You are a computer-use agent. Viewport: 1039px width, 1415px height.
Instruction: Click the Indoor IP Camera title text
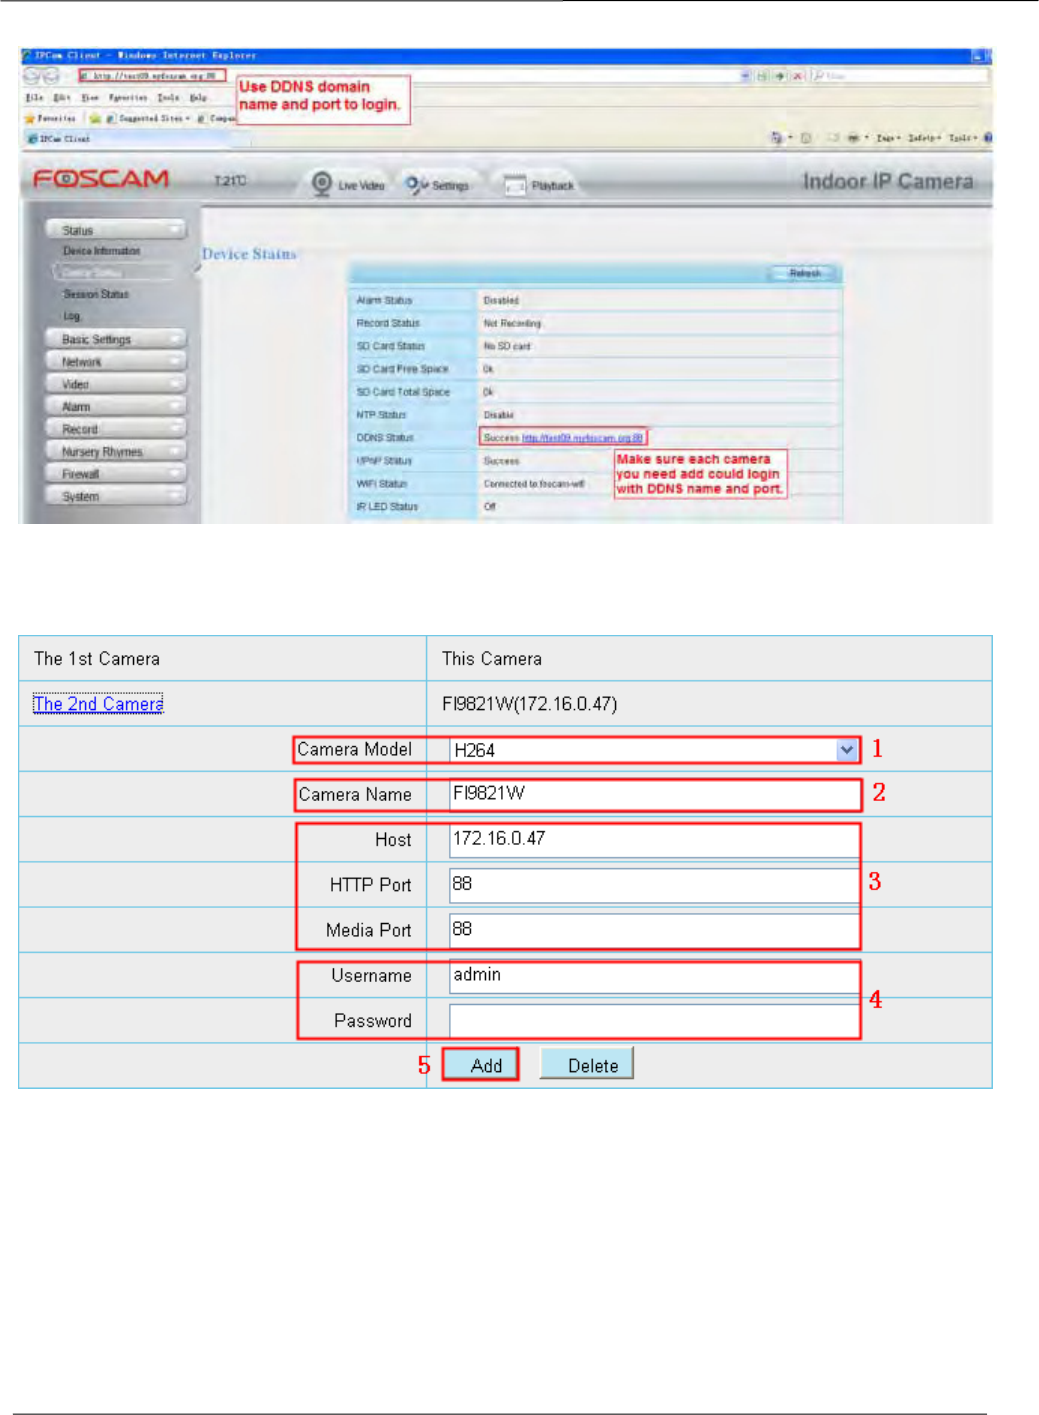tap(888, 181)
